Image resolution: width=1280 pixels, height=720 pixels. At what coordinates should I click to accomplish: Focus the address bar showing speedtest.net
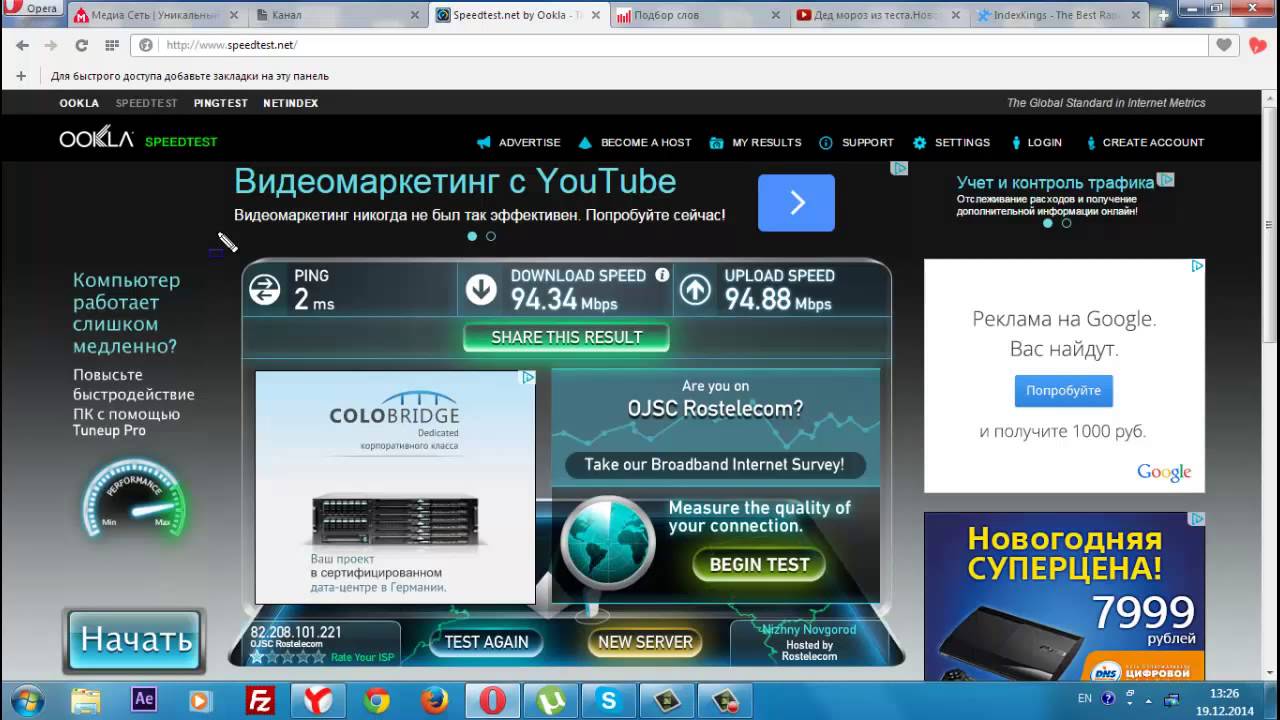pos(670,45)
